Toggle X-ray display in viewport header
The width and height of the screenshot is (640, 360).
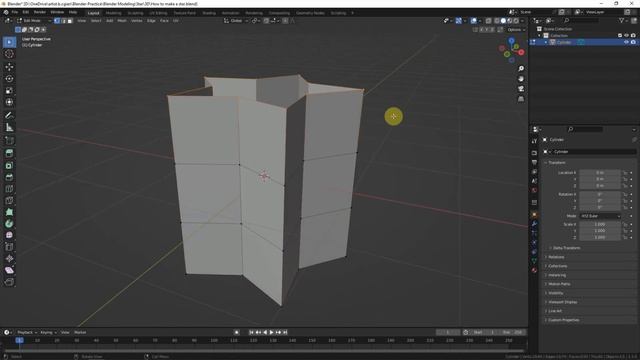[x=488, y=20]
